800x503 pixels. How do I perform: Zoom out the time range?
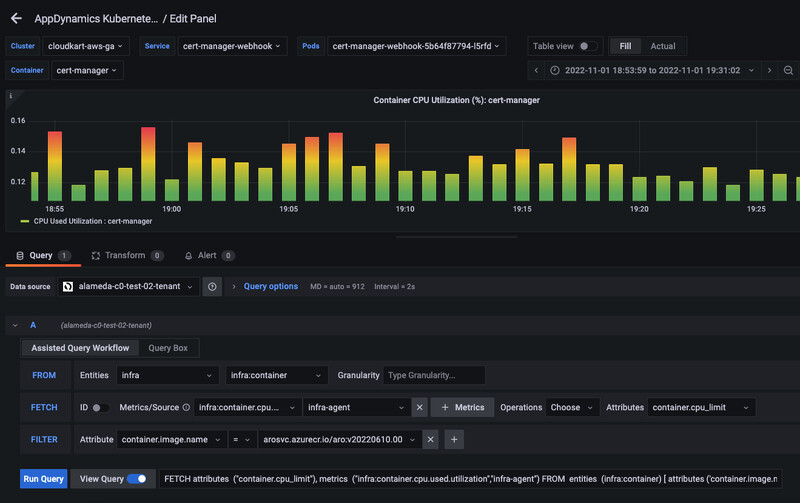click(x=788, y=70)
